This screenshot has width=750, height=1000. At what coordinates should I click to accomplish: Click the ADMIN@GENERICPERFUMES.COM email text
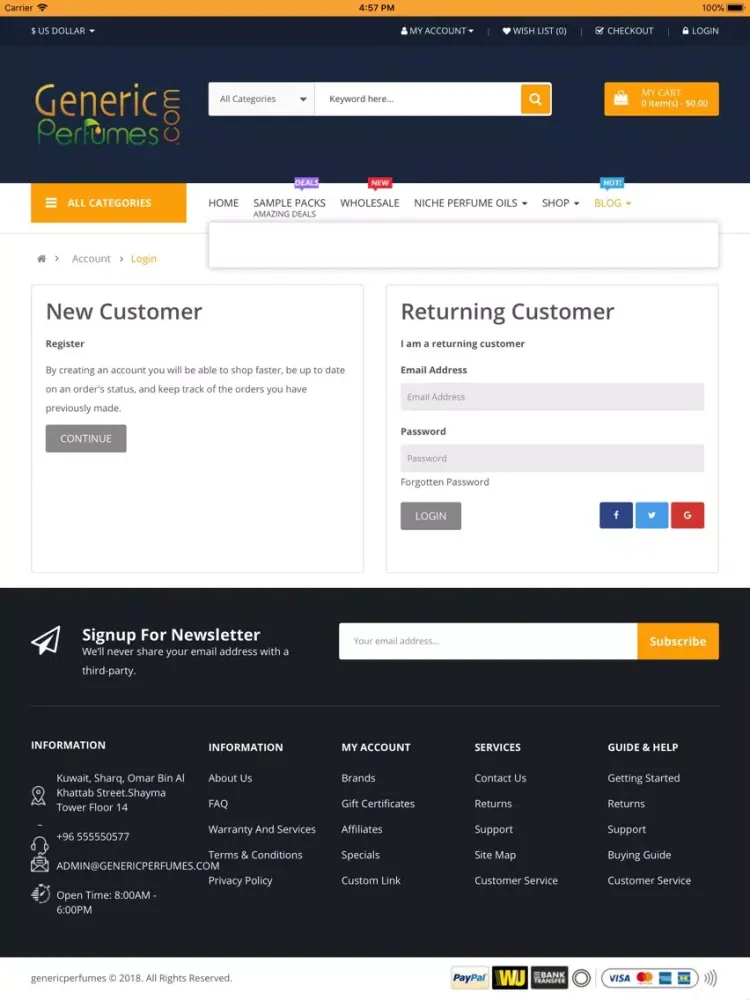(x=138, y=865)
